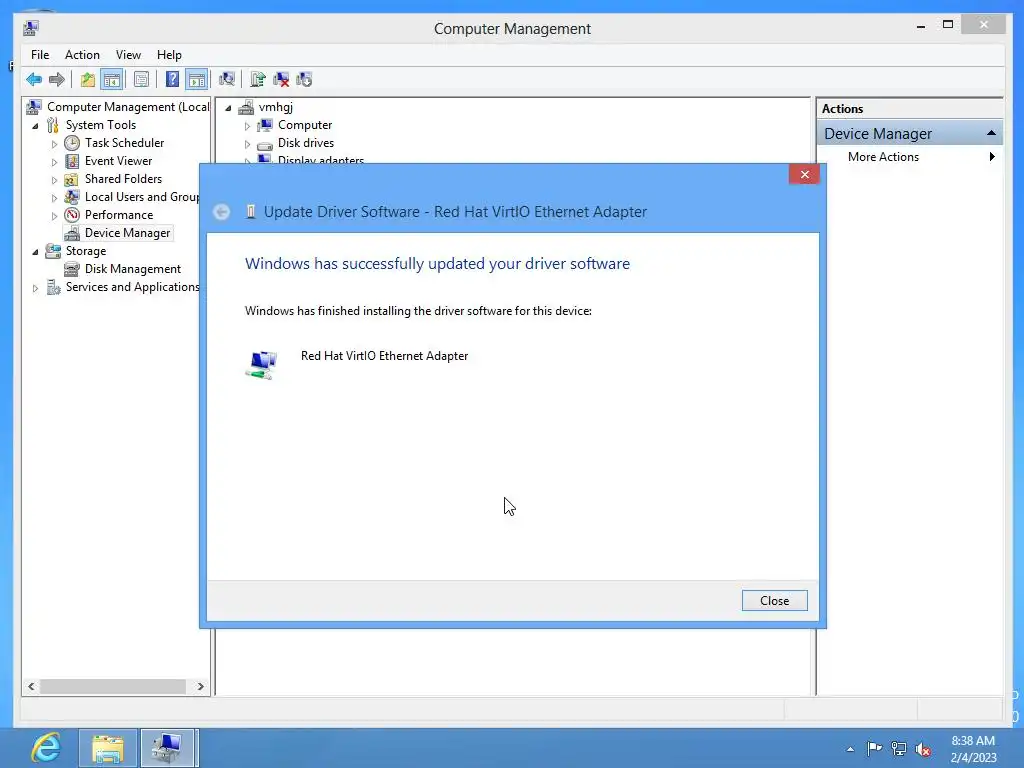Open Properties toolbar icon
The image size is (1024, 768).
click(141, 80)
